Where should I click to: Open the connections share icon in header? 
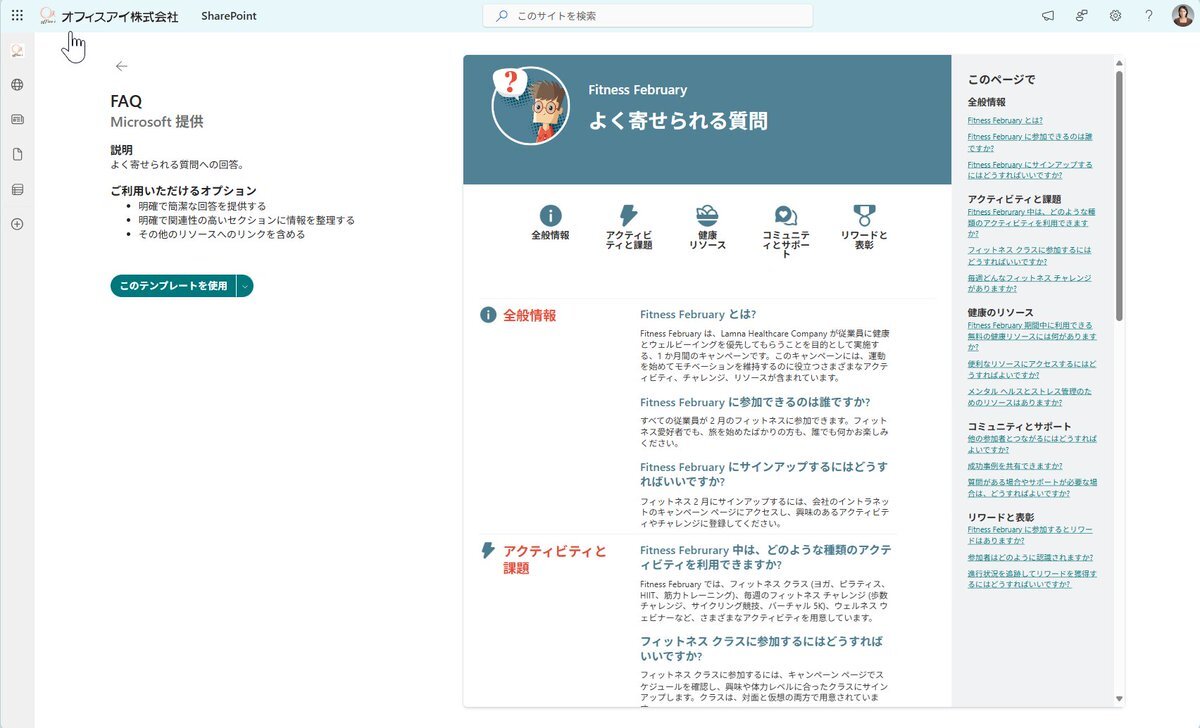(1082, 16)
